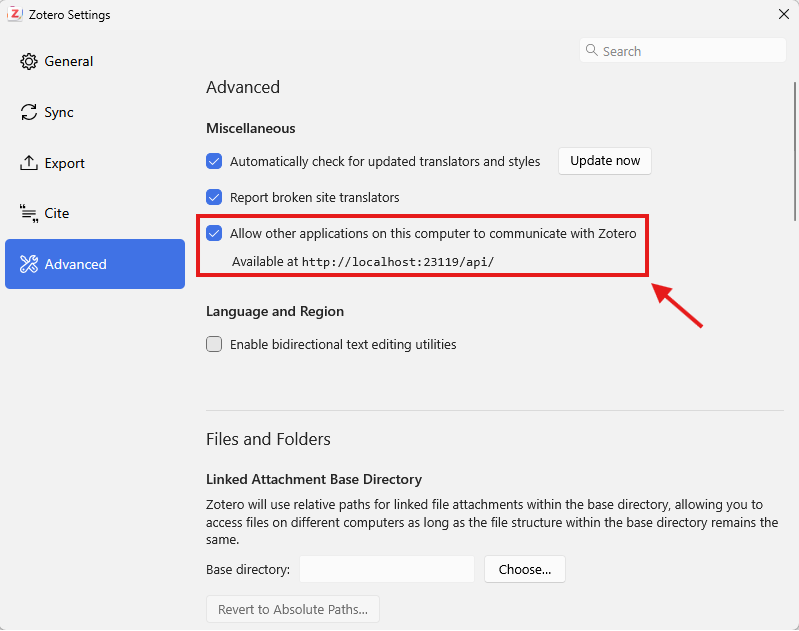Click the Cite quotation lines icon
799x631 pixels.
(x=29, y=213)
